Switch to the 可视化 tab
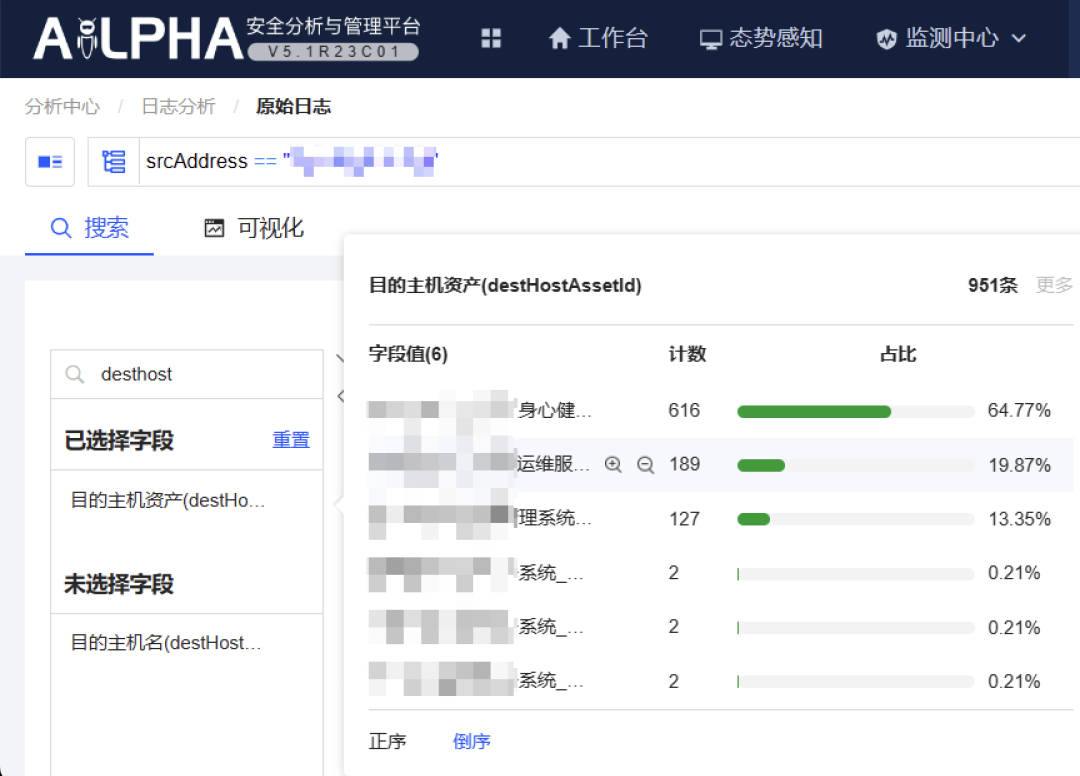This screenshot has width=1080, height=776. [x=254, y=228]
